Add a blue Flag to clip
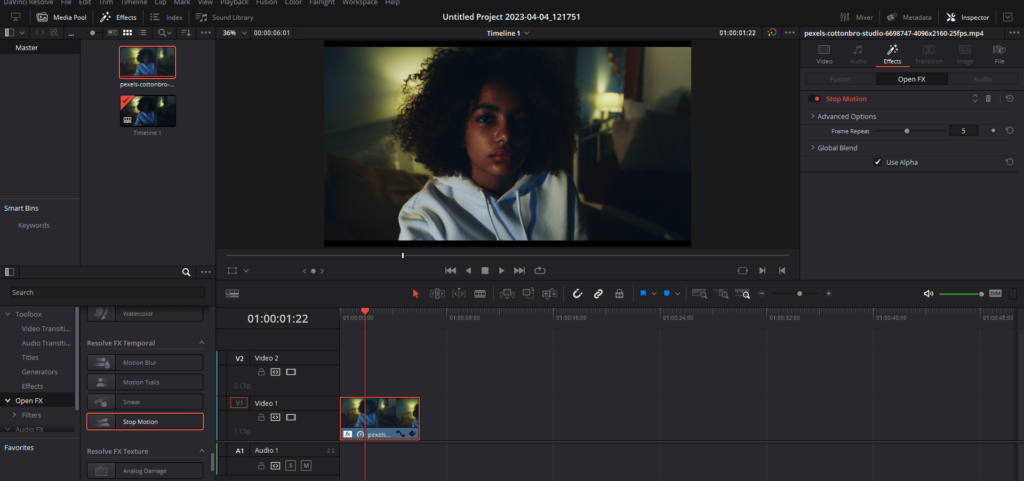This screenshot has width=1024, height=481. coord(643,294)
